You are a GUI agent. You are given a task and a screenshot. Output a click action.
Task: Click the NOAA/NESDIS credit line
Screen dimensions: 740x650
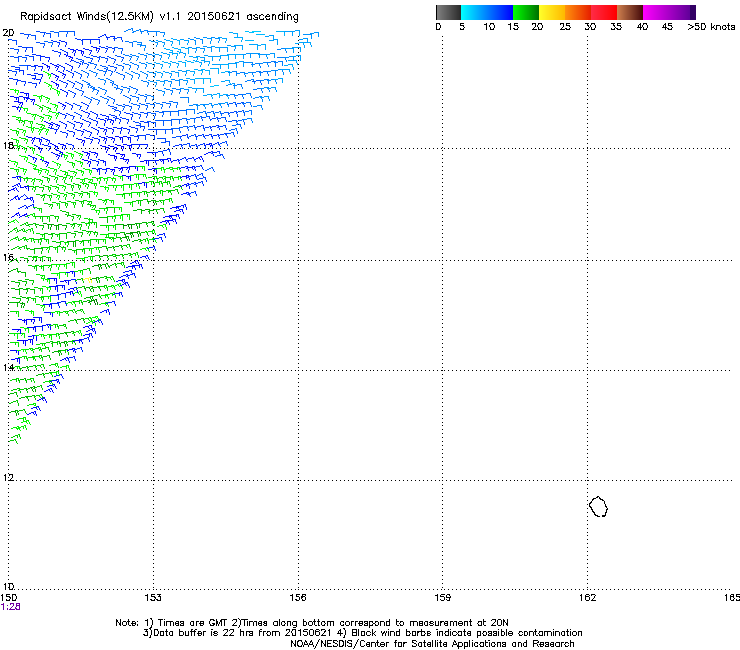[x=432, y=644]
